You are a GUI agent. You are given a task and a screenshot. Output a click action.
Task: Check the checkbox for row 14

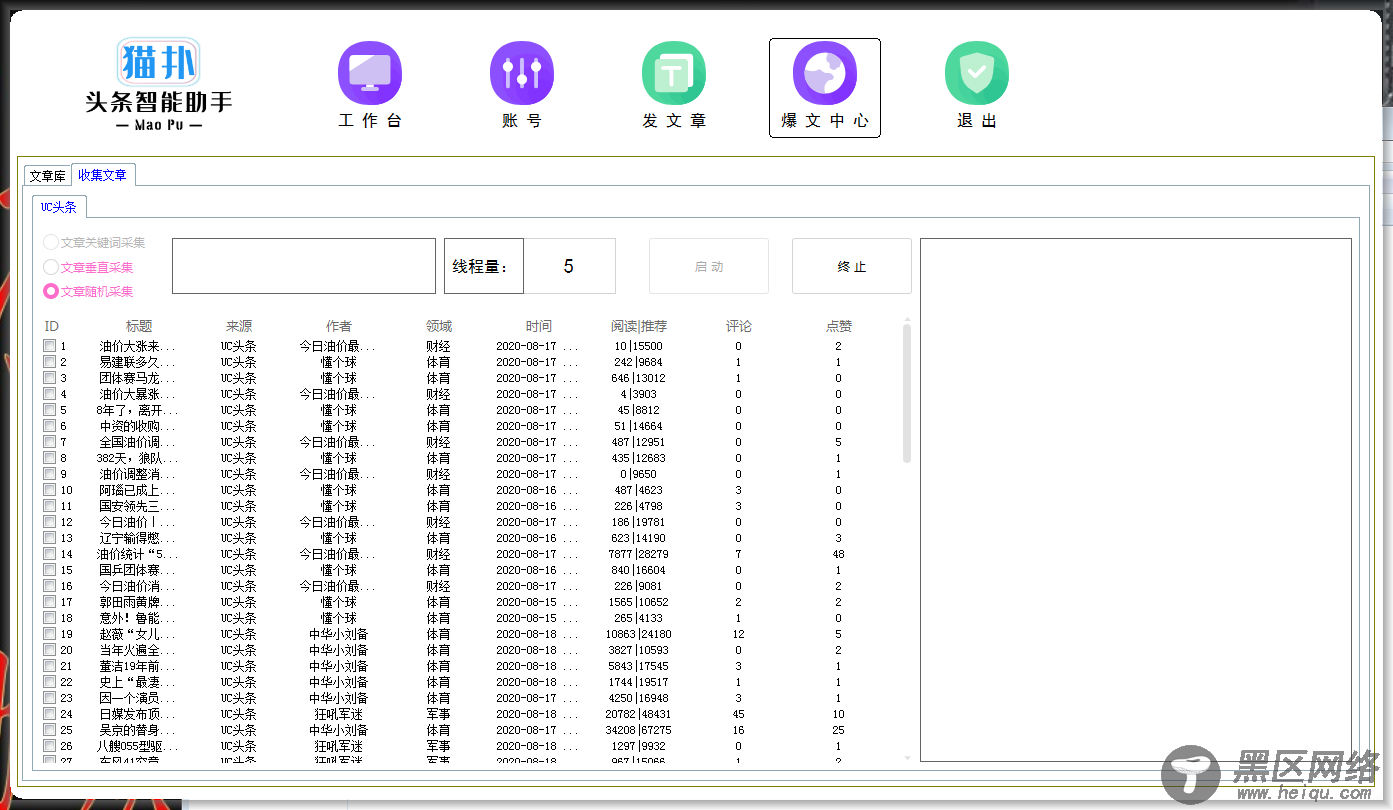pos(49,554)
